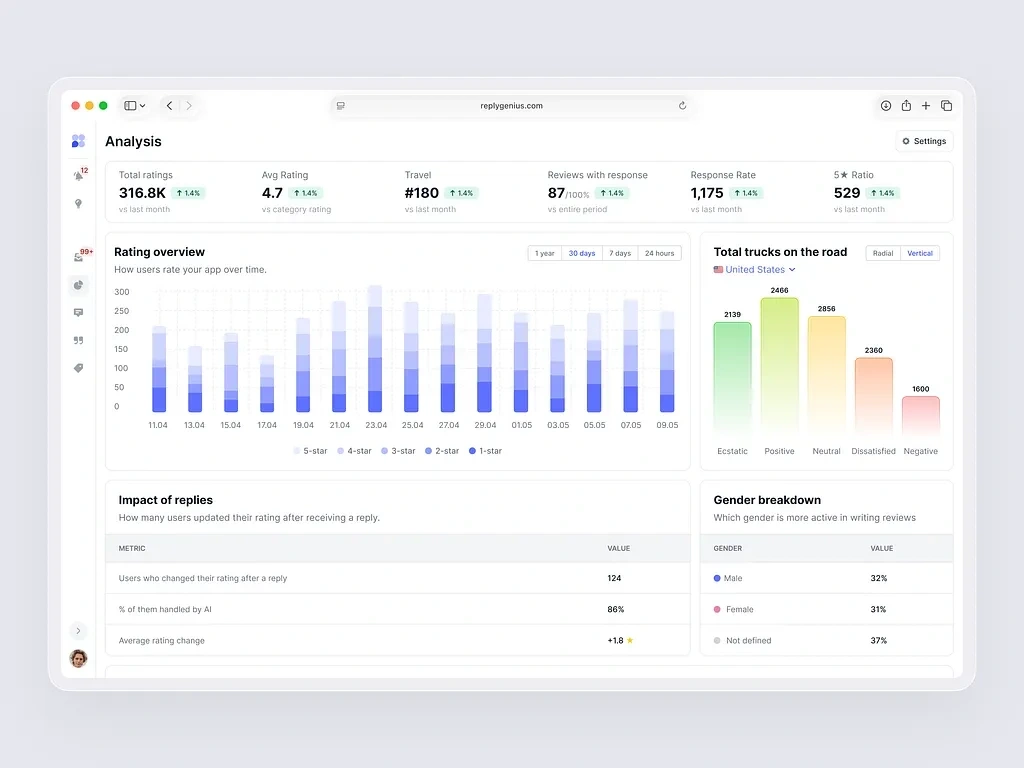This screenshot has width=1024, height=768.
Task: Open the inbox icon with 99+ badge
Action: [x=78, y=257]
